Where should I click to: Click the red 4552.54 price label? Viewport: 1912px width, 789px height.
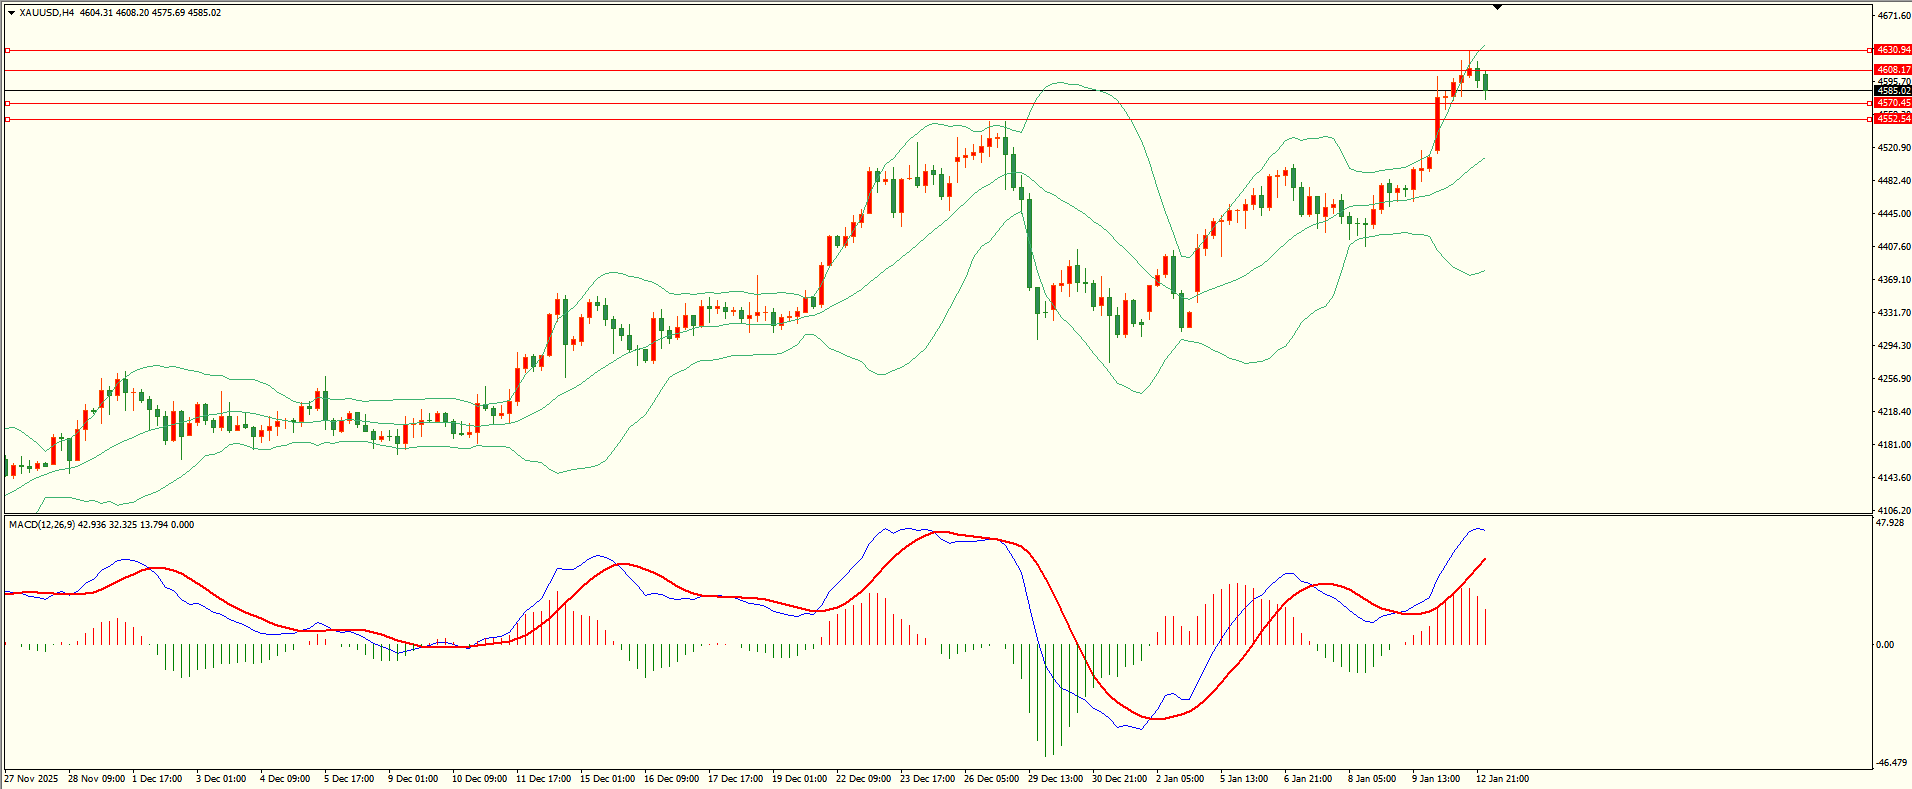[1893, 119]
